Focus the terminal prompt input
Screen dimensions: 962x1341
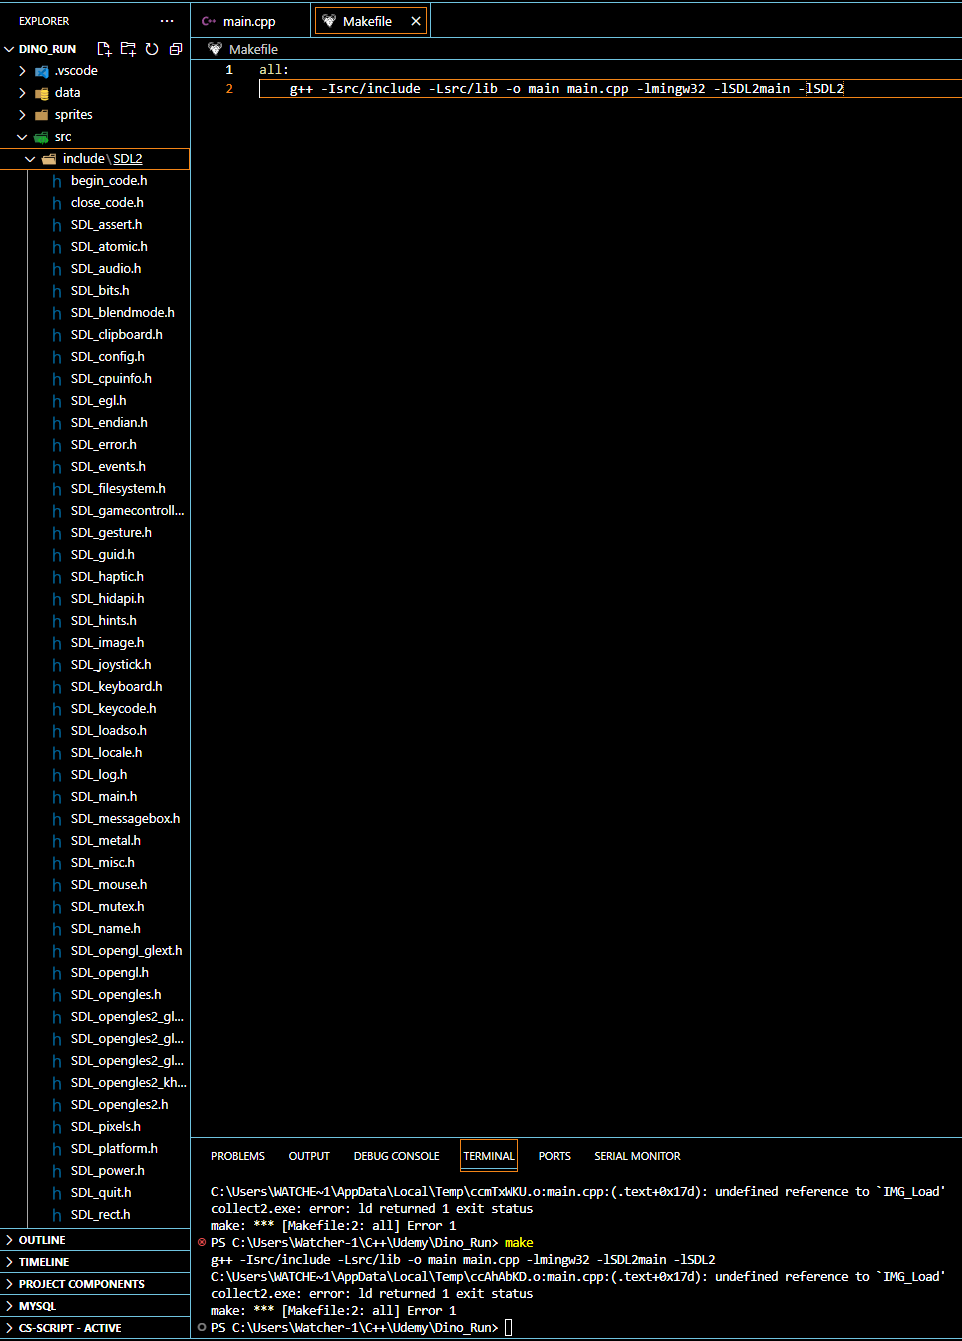[x=508, y=1328]
